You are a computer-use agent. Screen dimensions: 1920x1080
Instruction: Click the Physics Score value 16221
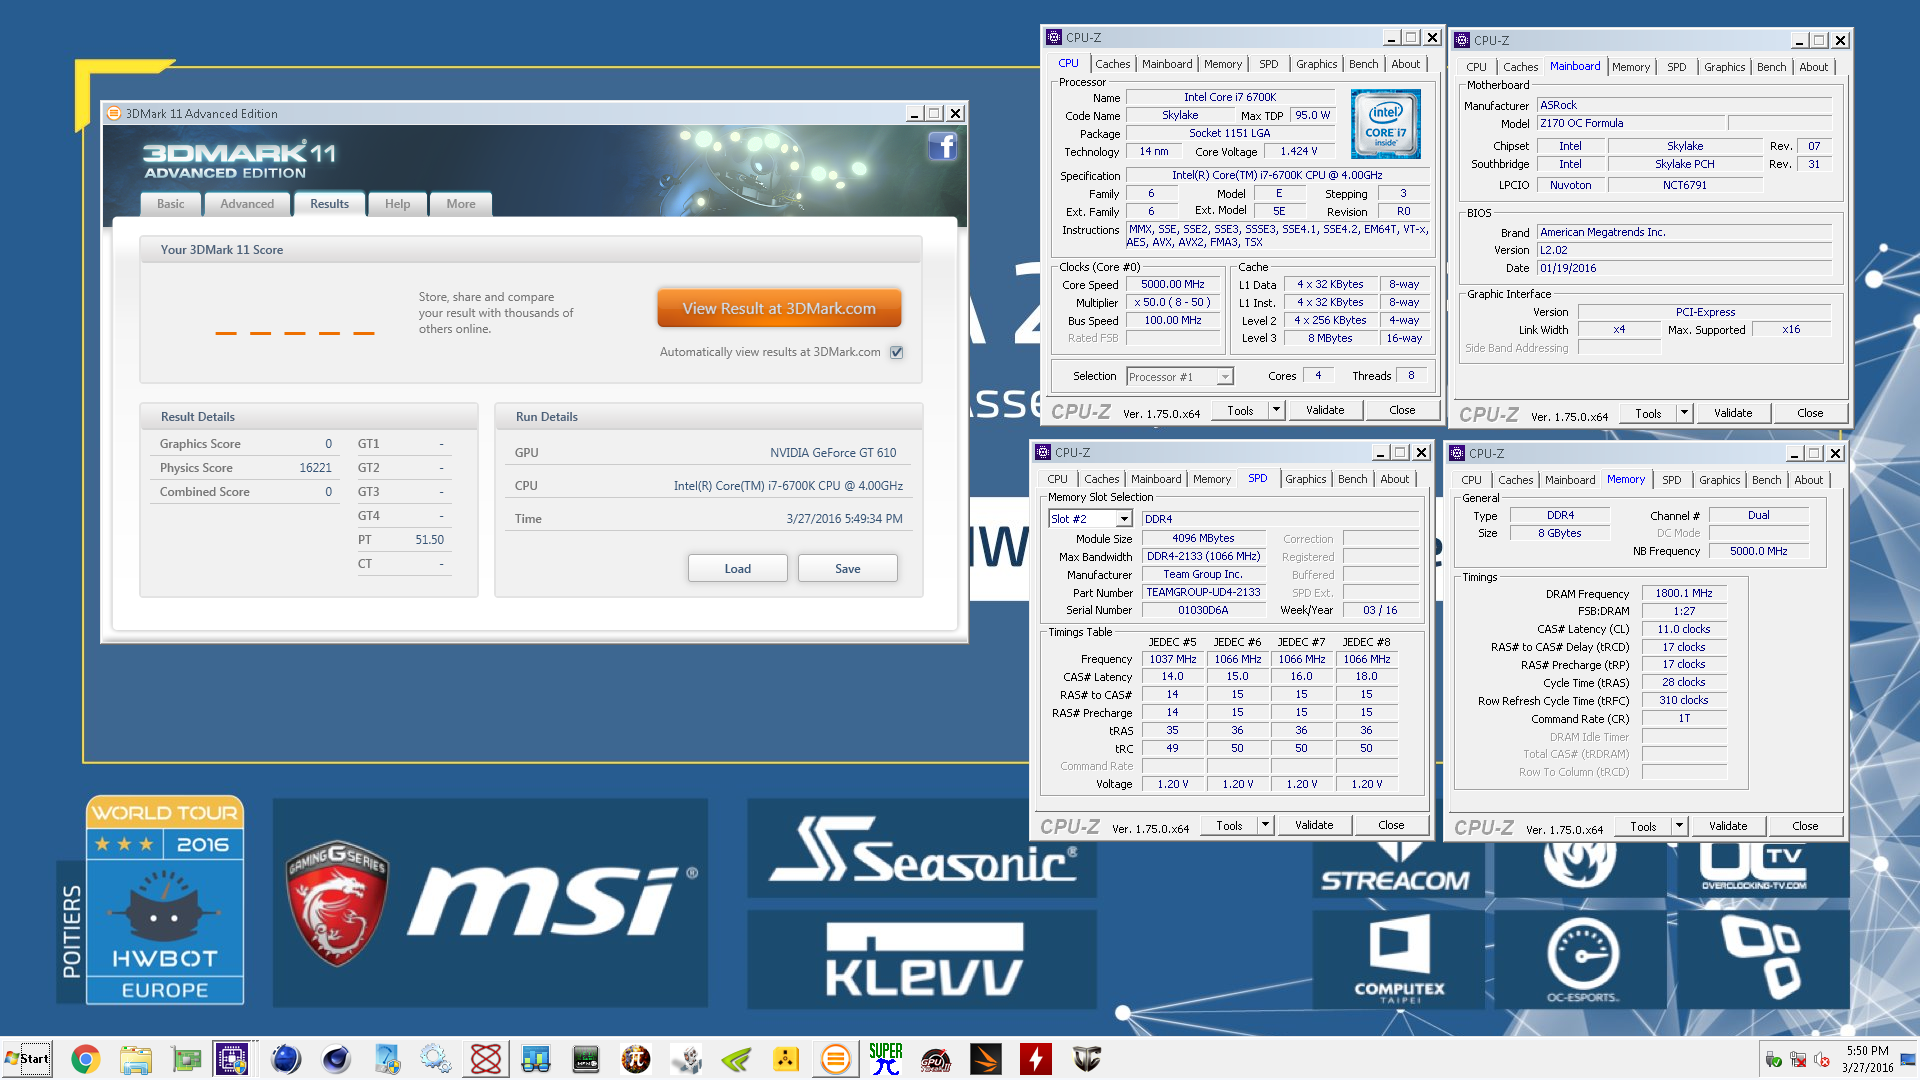coord(315,468)
